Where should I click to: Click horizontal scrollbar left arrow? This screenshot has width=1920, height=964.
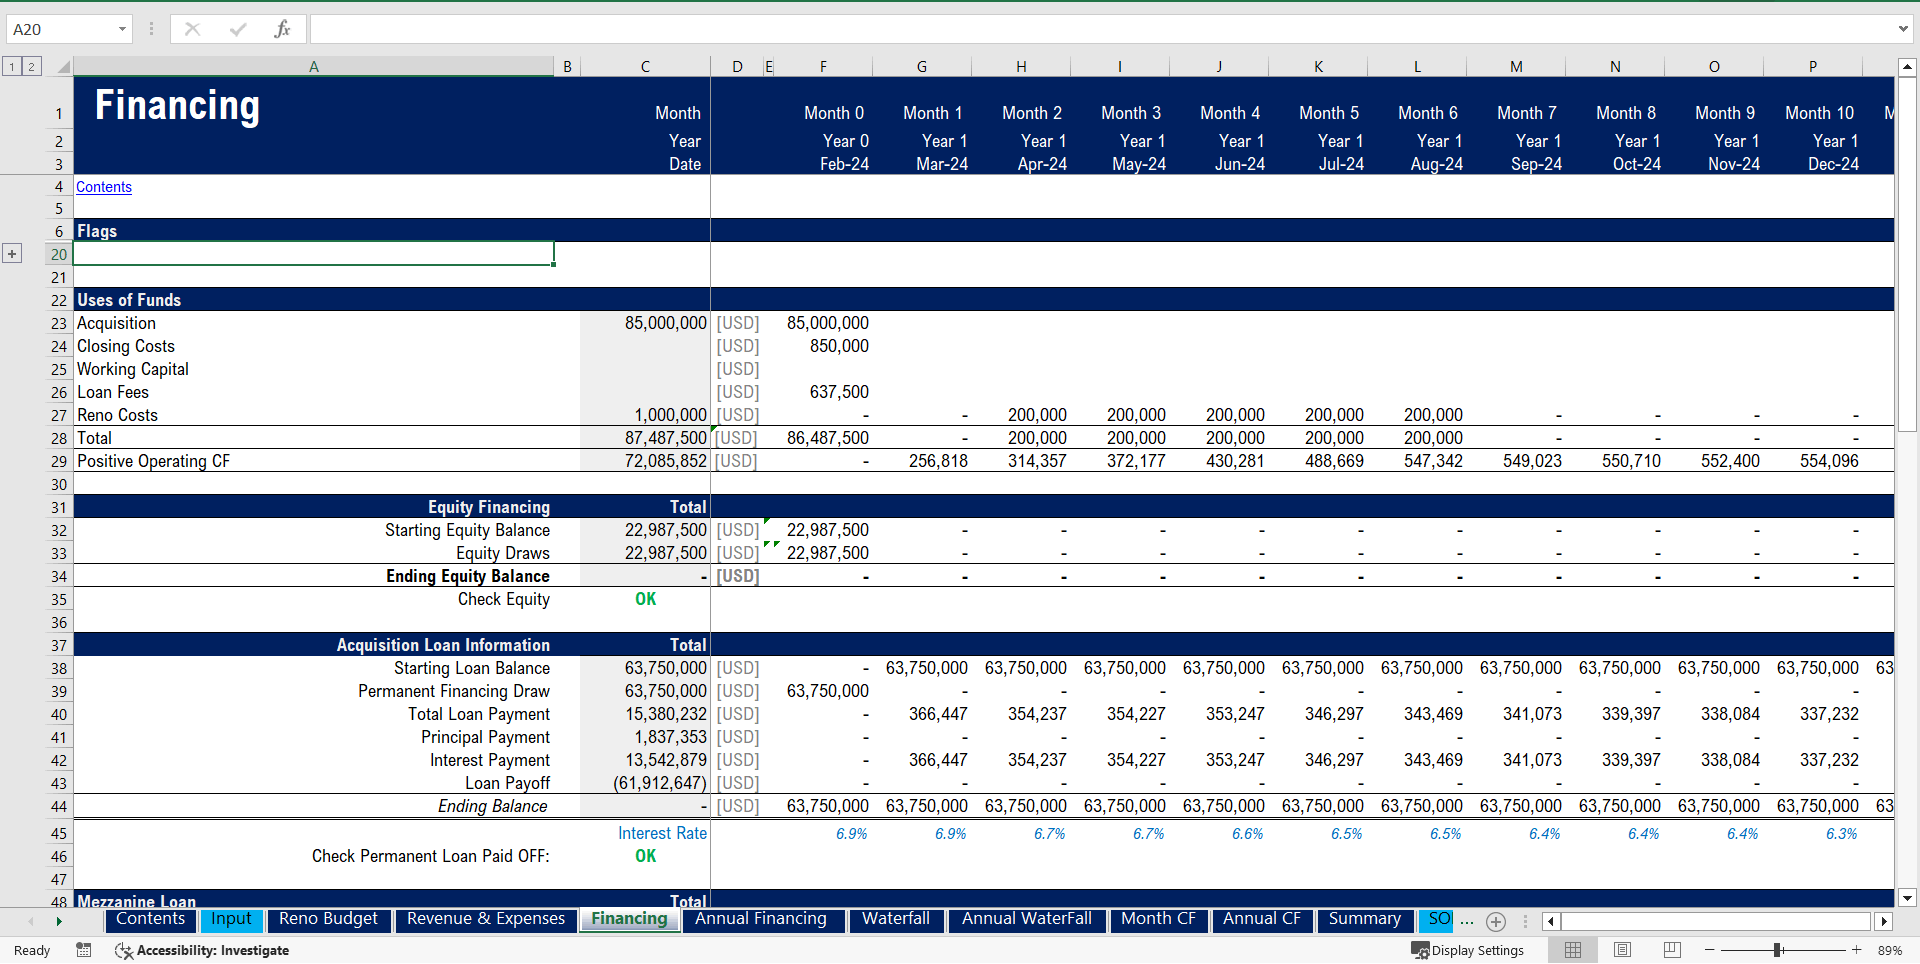[x=1551, y=921]
